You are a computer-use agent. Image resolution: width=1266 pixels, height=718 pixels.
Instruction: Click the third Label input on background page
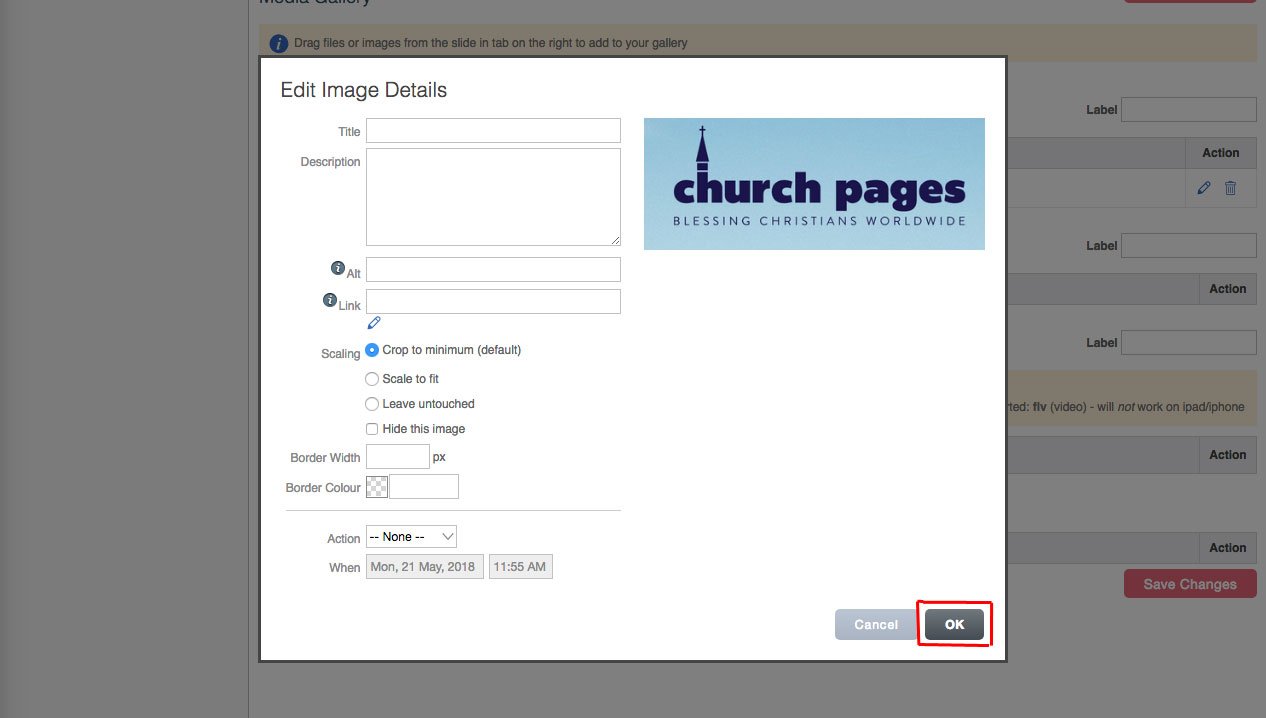[1189, 342]
